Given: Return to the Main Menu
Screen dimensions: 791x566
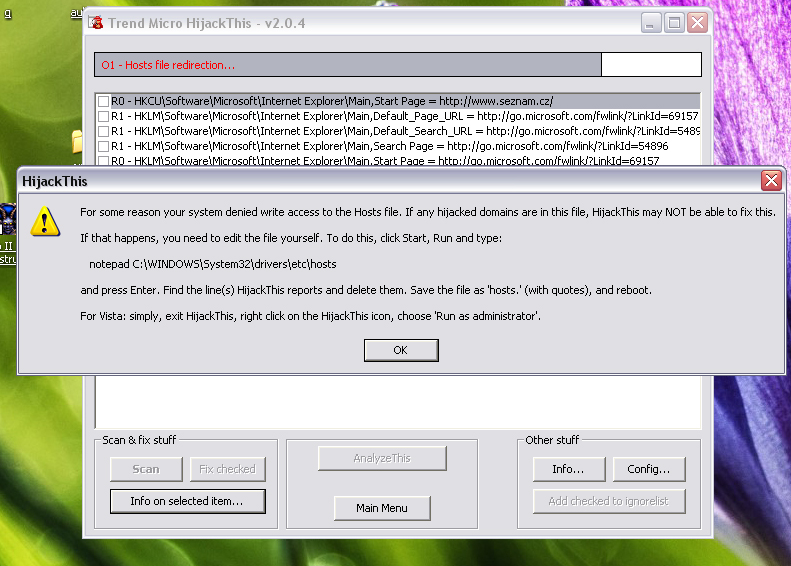Looking at the screenshot, I should [x=382, y=508].
